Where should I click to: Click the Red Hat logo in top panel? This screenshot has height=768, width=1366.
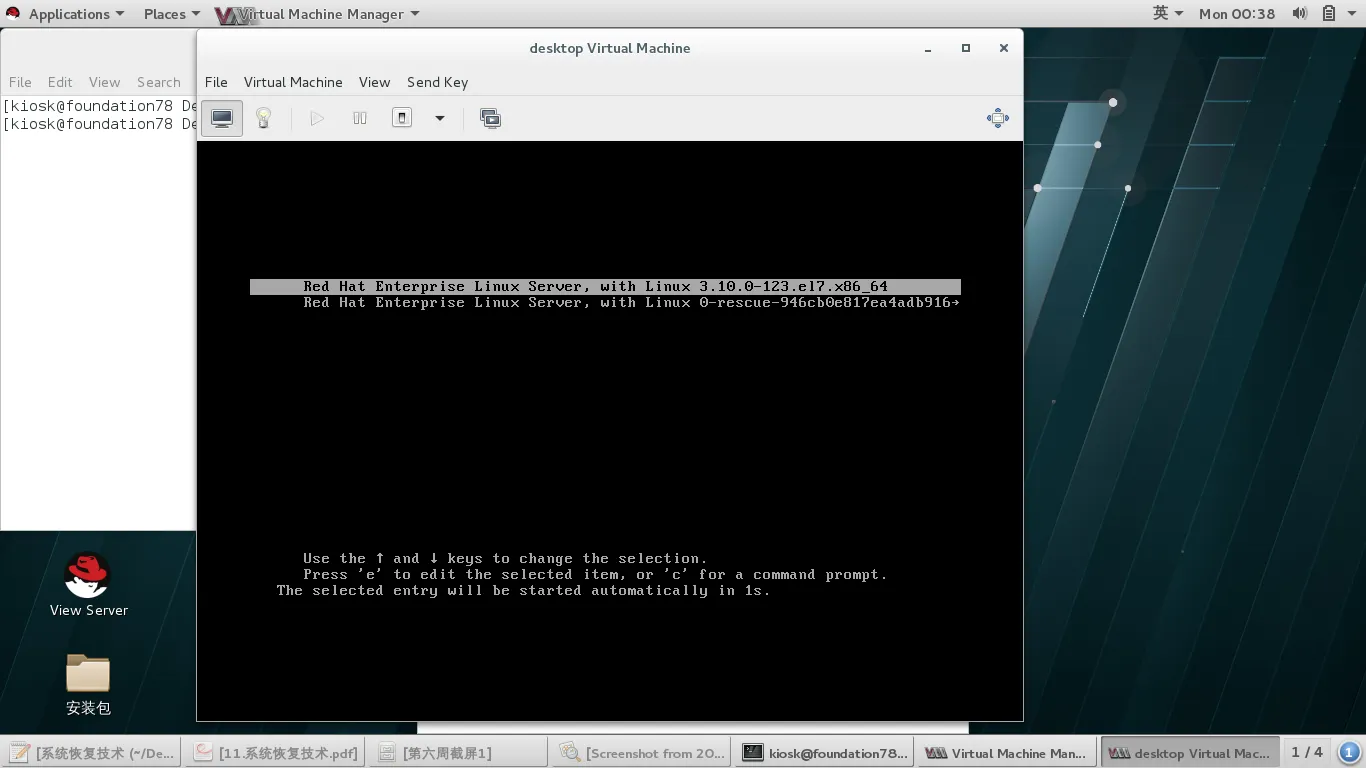pyautogui.click(x=13, y=14)
